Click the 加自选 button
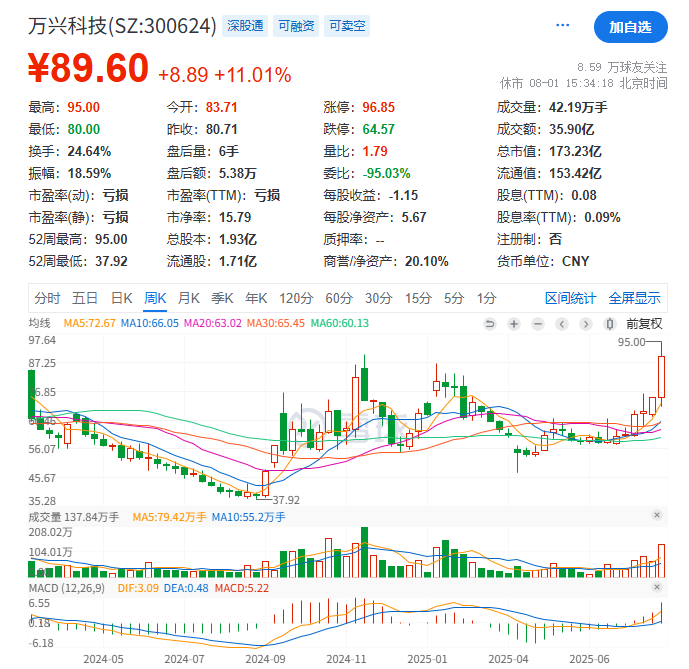The height and width of the screenshot is (669, 689). click(631, 27)
